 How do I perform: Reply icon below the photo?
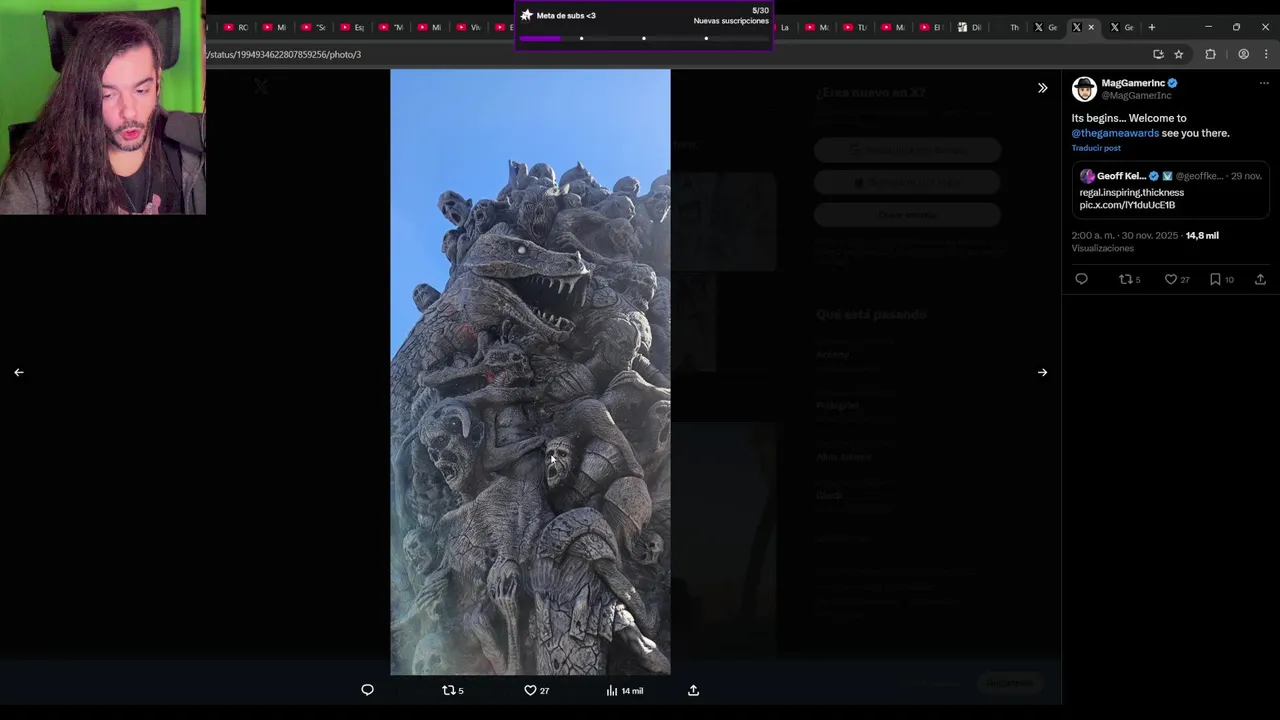[367, 690]
